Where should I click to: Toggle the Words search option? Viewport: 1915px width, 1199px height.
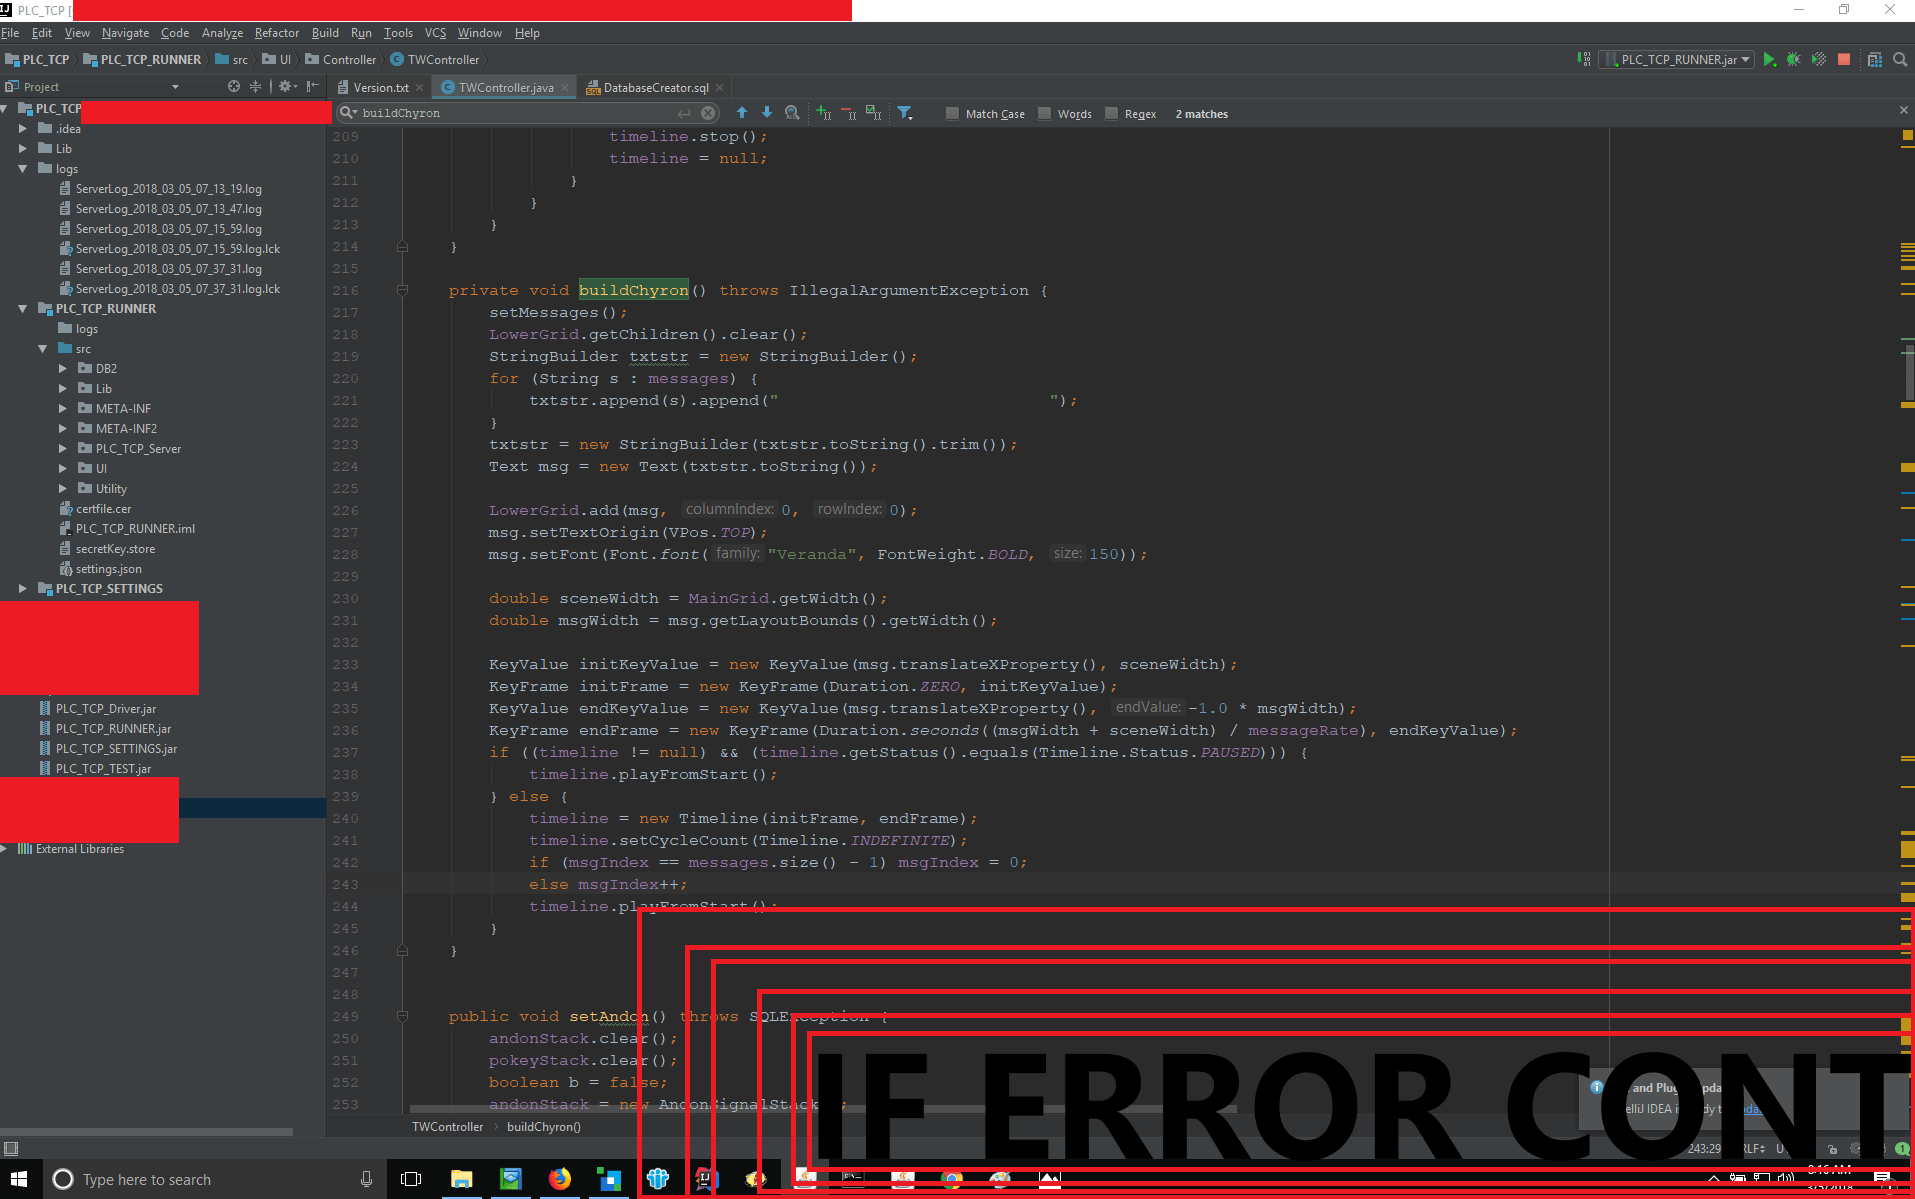coord(1043,113)
